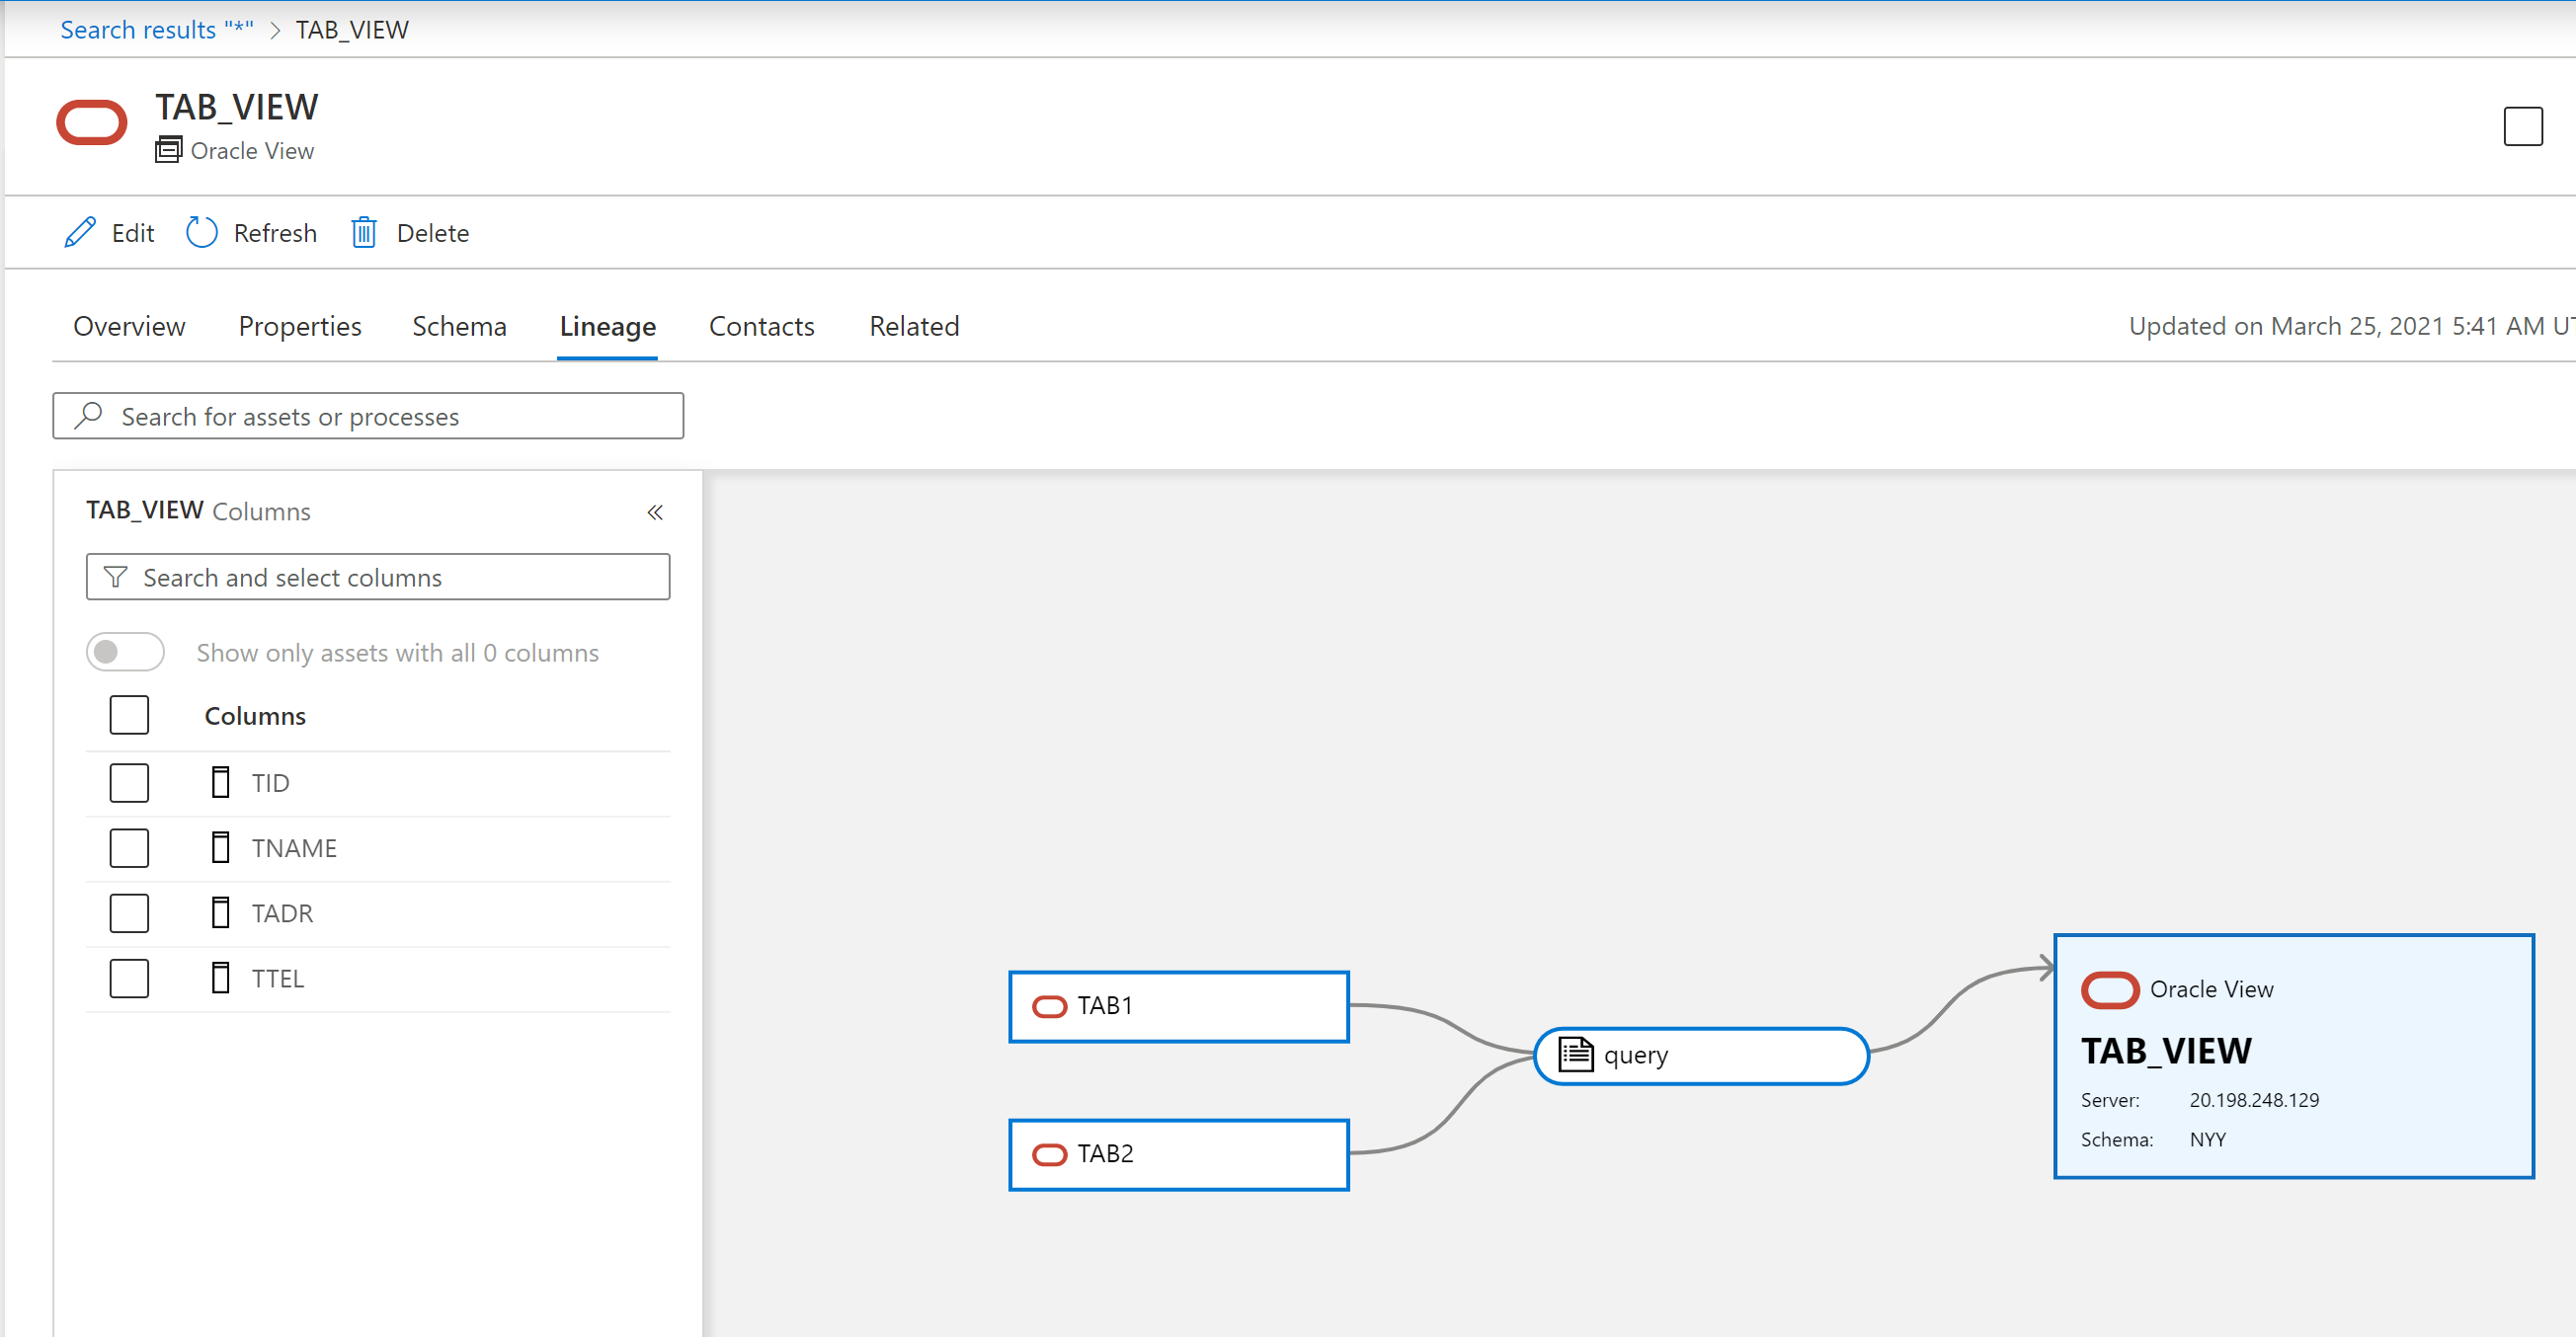Image resolution: width=2576 pixels, height=1337 pixels.
Task: Click the Search and select columns filter field
Action: (378, 576)
